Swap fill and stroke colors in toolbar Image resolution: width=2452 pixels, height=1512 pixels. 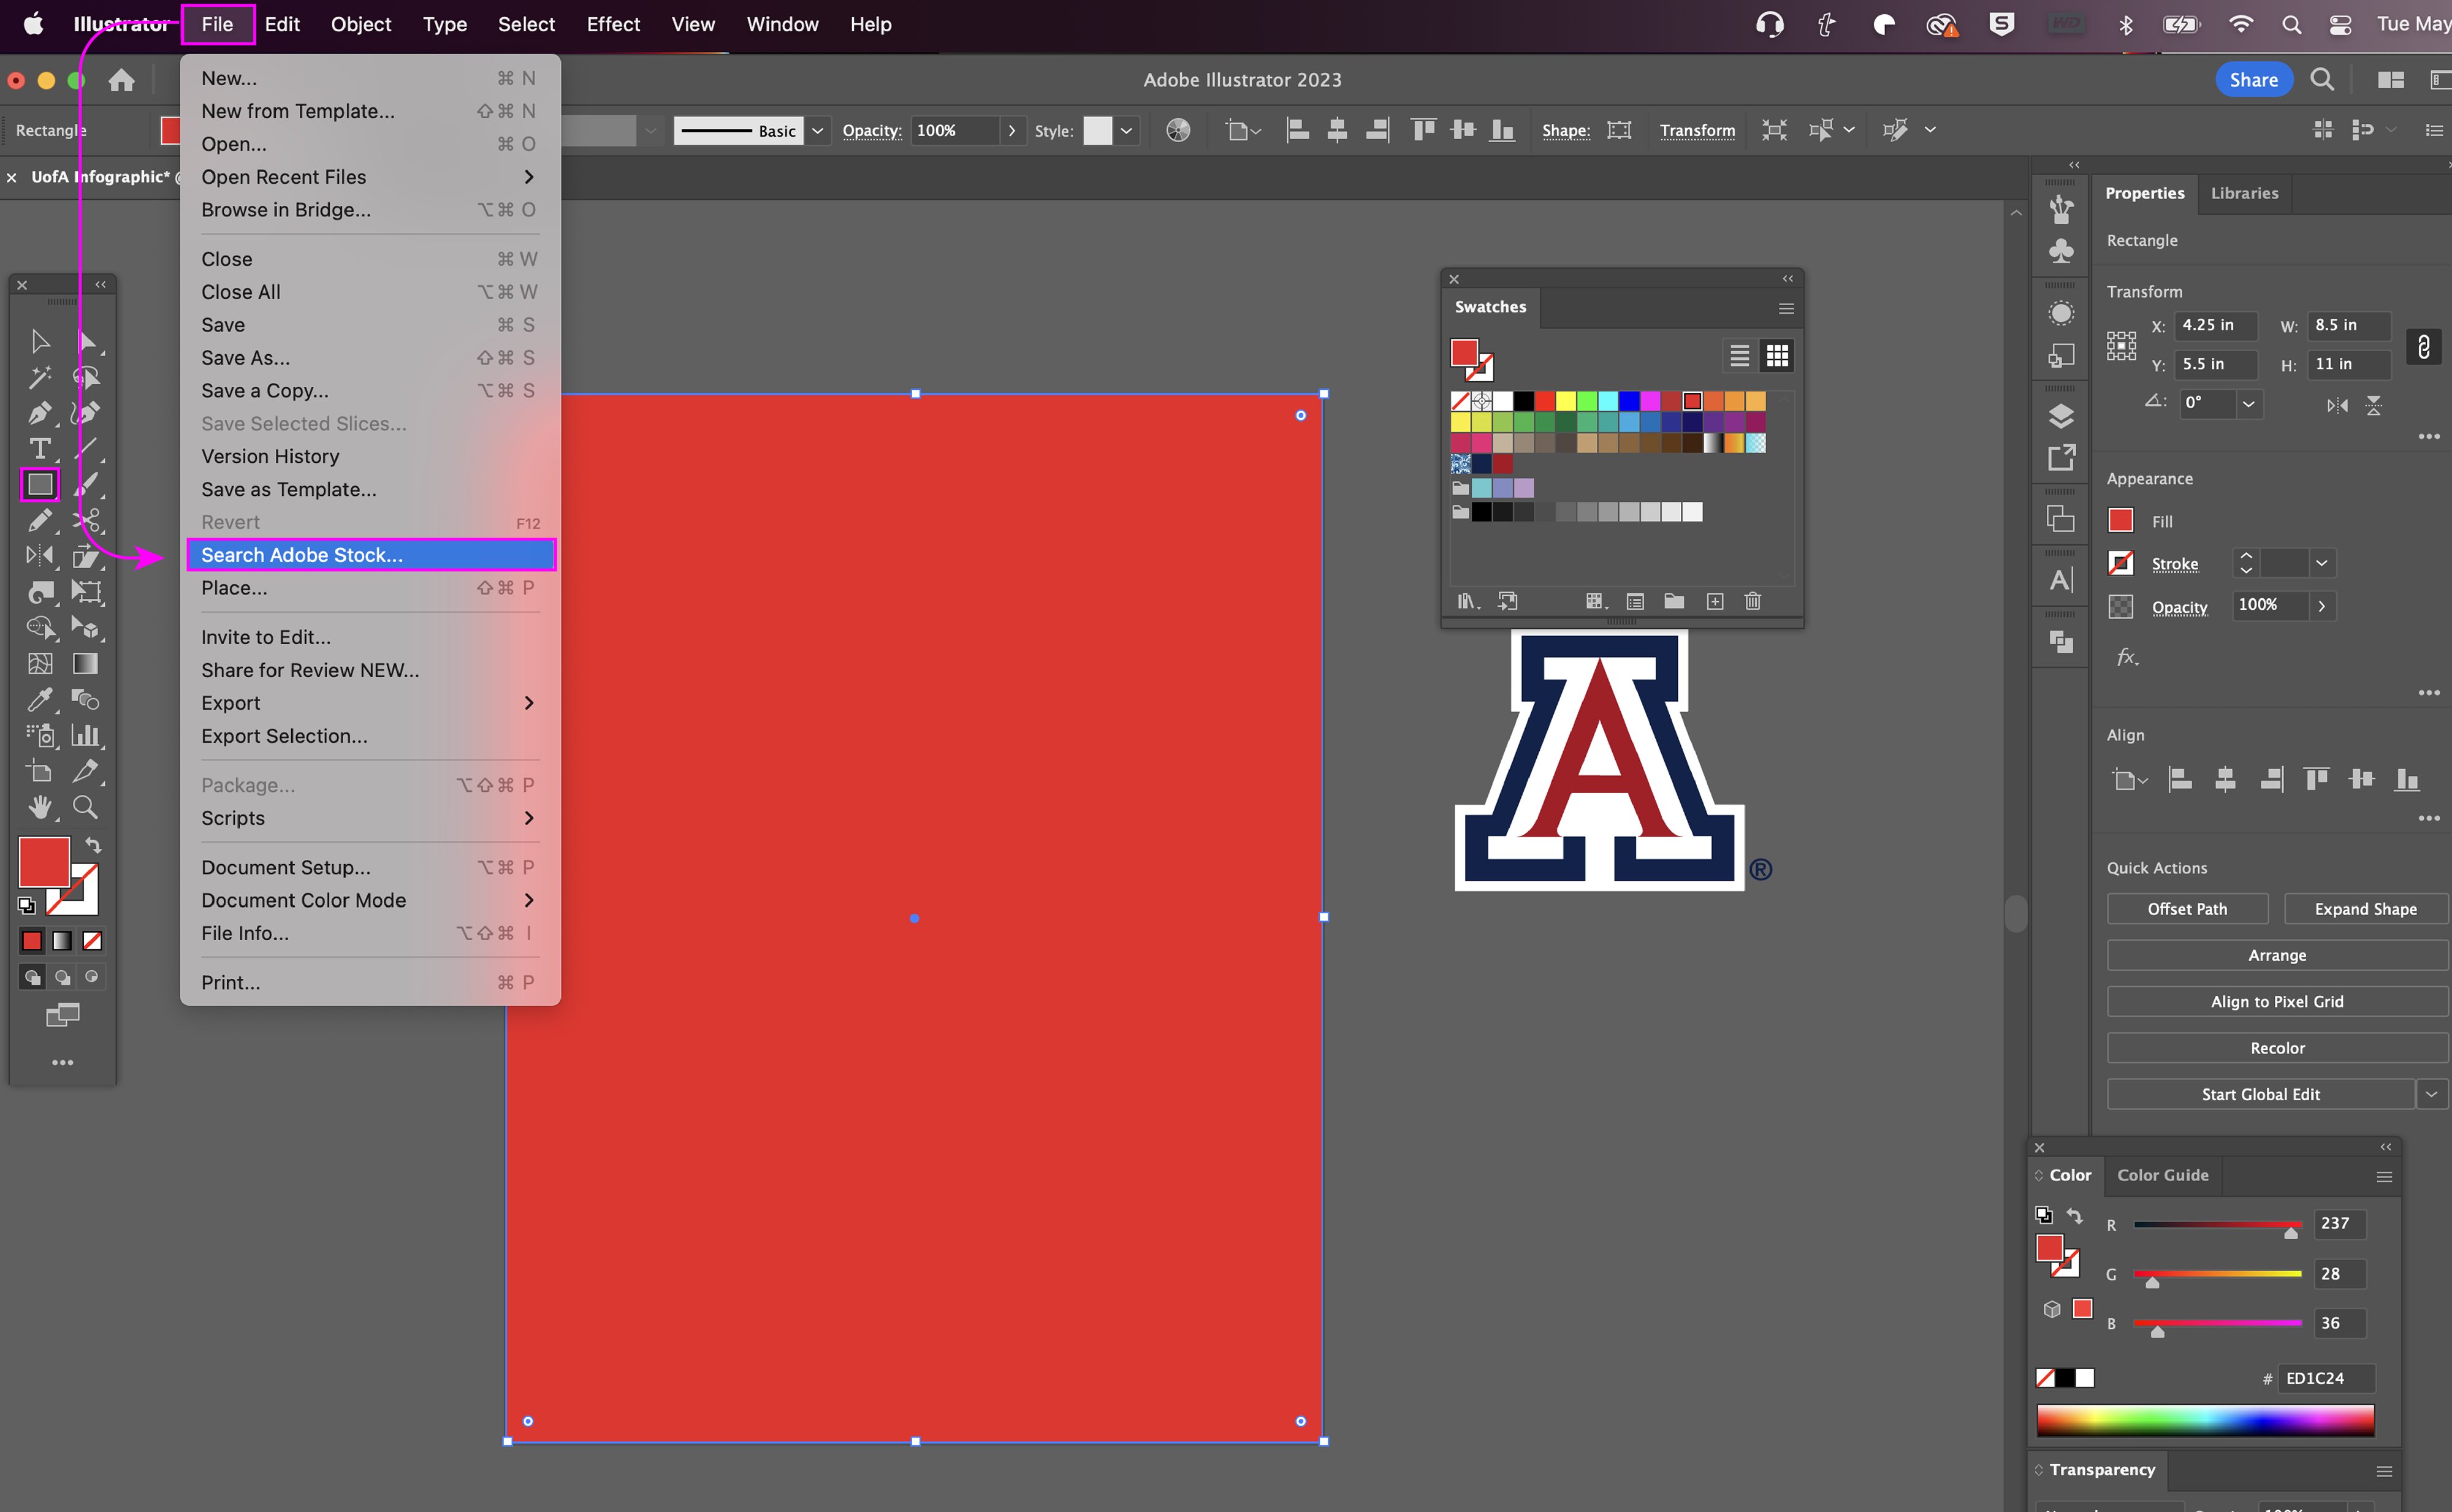tap(93, 845)
